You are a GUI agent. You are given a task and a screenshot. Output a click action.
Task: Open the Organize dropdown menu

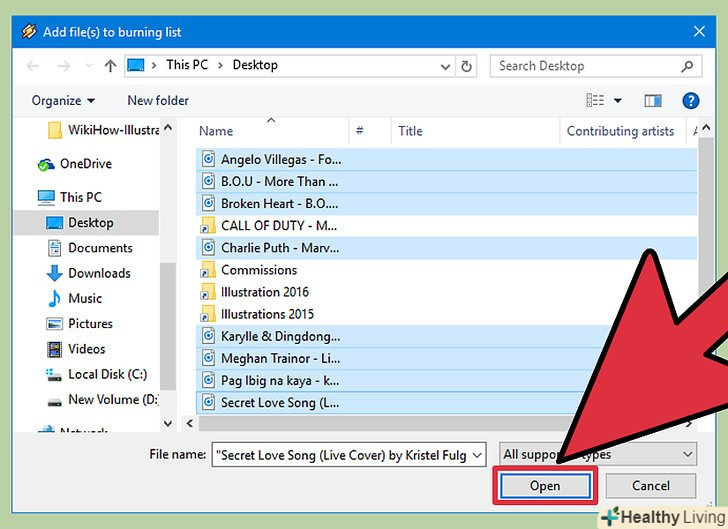point(63,101)
